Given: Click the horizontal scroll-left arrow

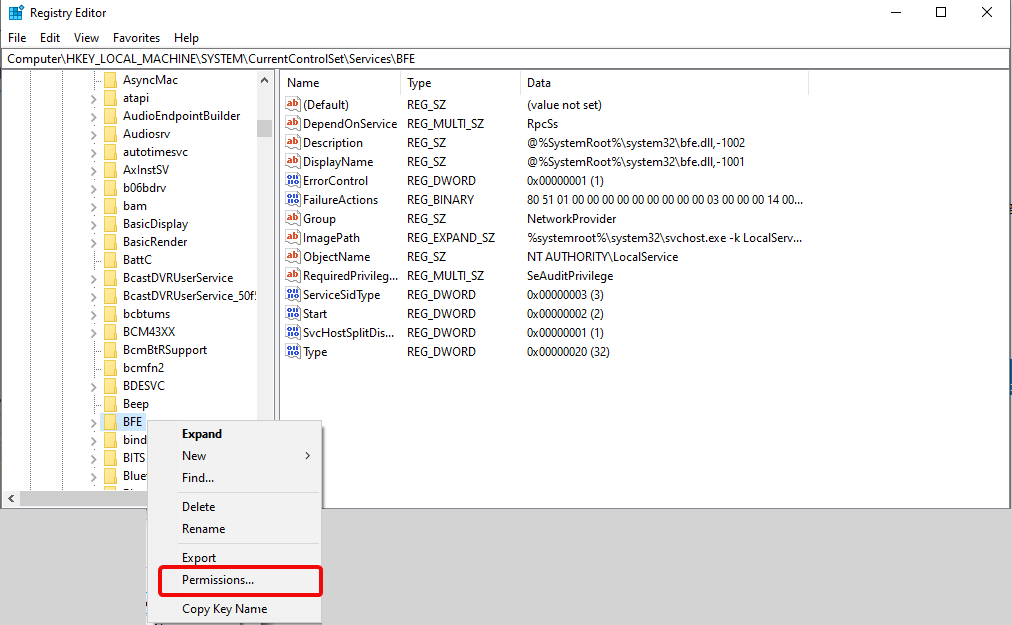Looking at the screenshot, I should [11, 498].
